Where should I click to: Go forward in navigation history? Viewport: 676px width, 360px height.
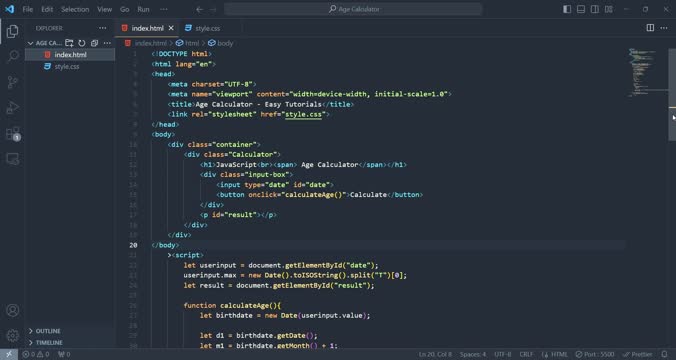pos(213,9)
